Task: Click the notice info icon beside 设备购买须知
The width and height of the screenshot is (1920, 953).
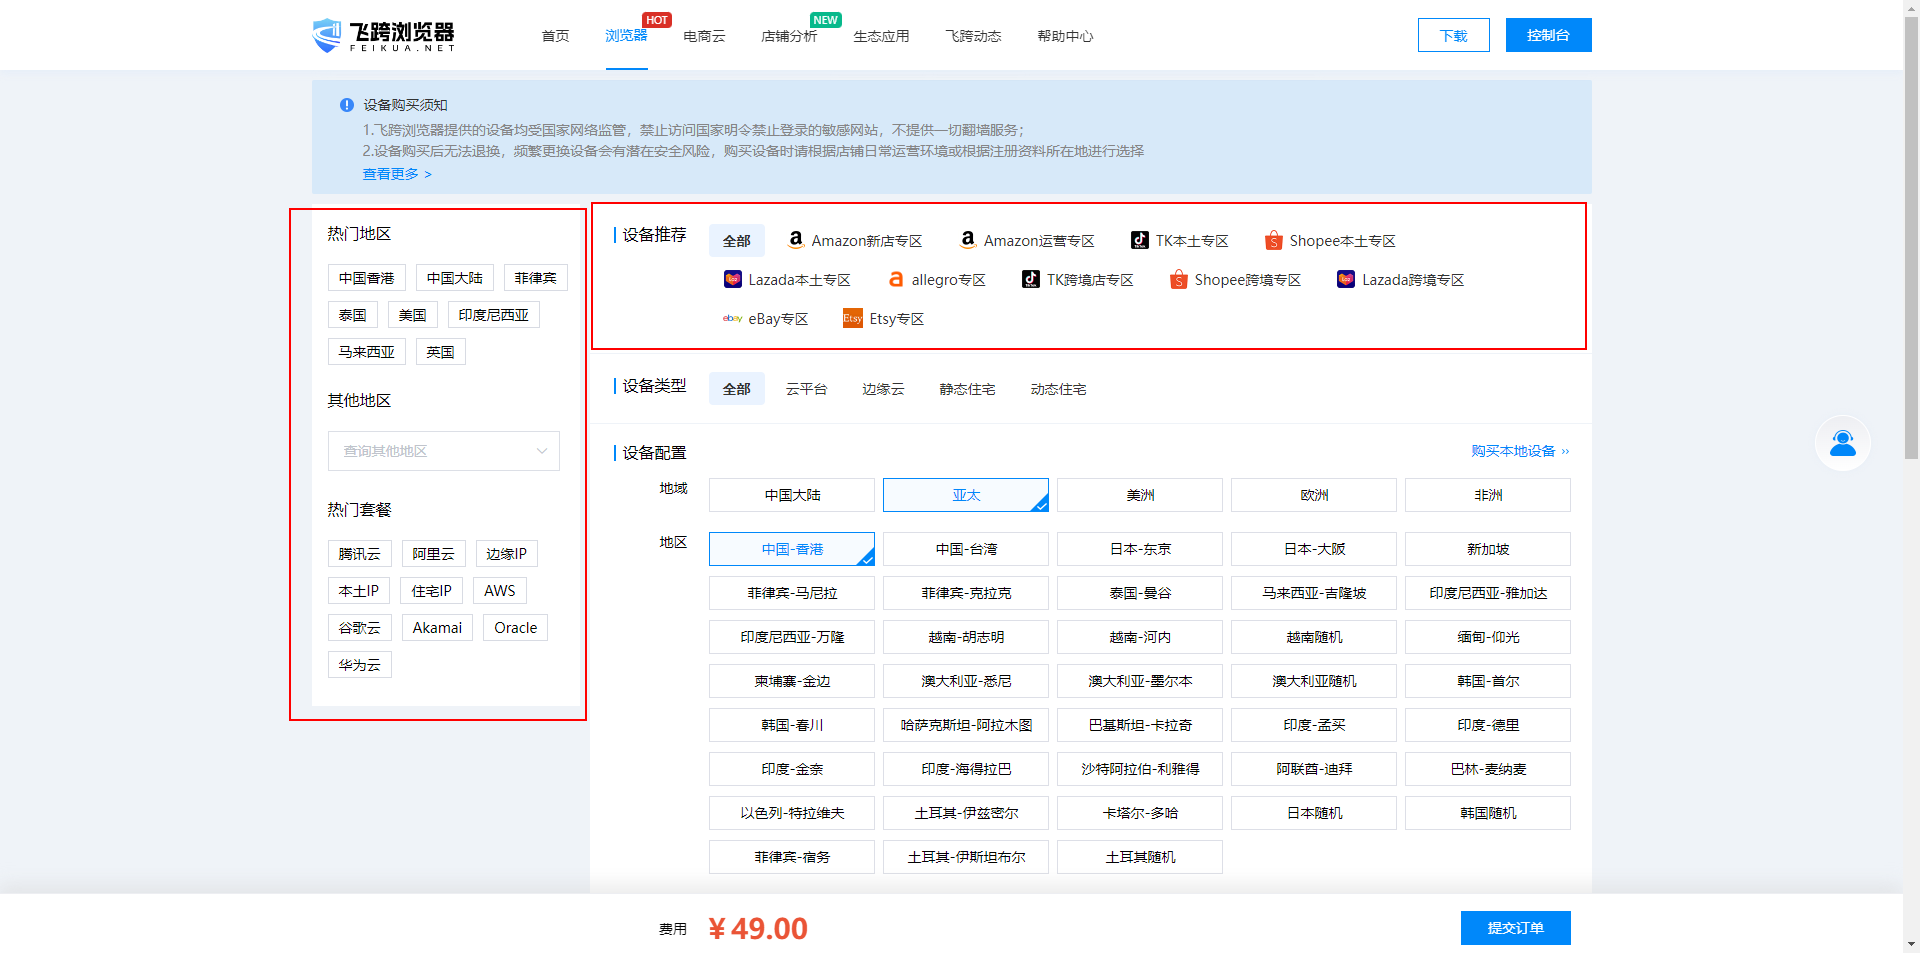Action: coord(347,105)
